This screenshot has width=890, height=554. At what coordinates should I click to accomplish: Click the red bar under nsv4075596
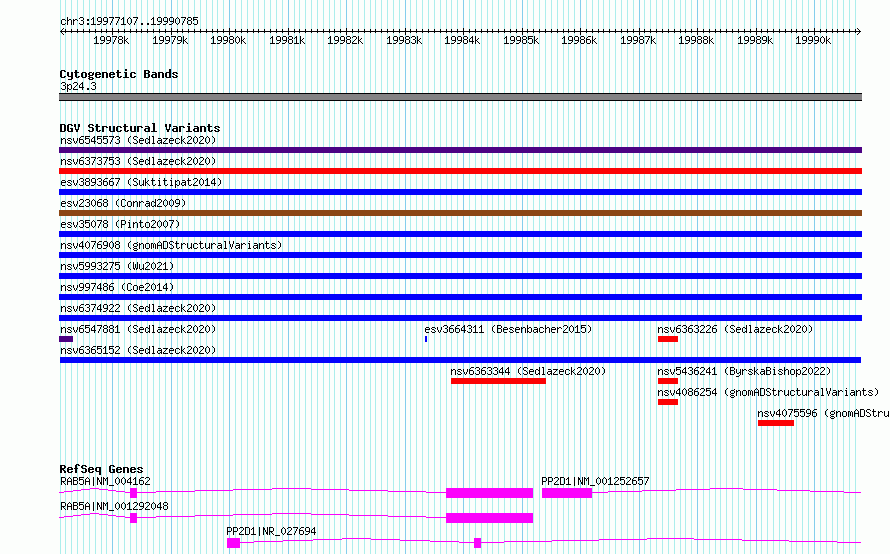pos(776,423)
